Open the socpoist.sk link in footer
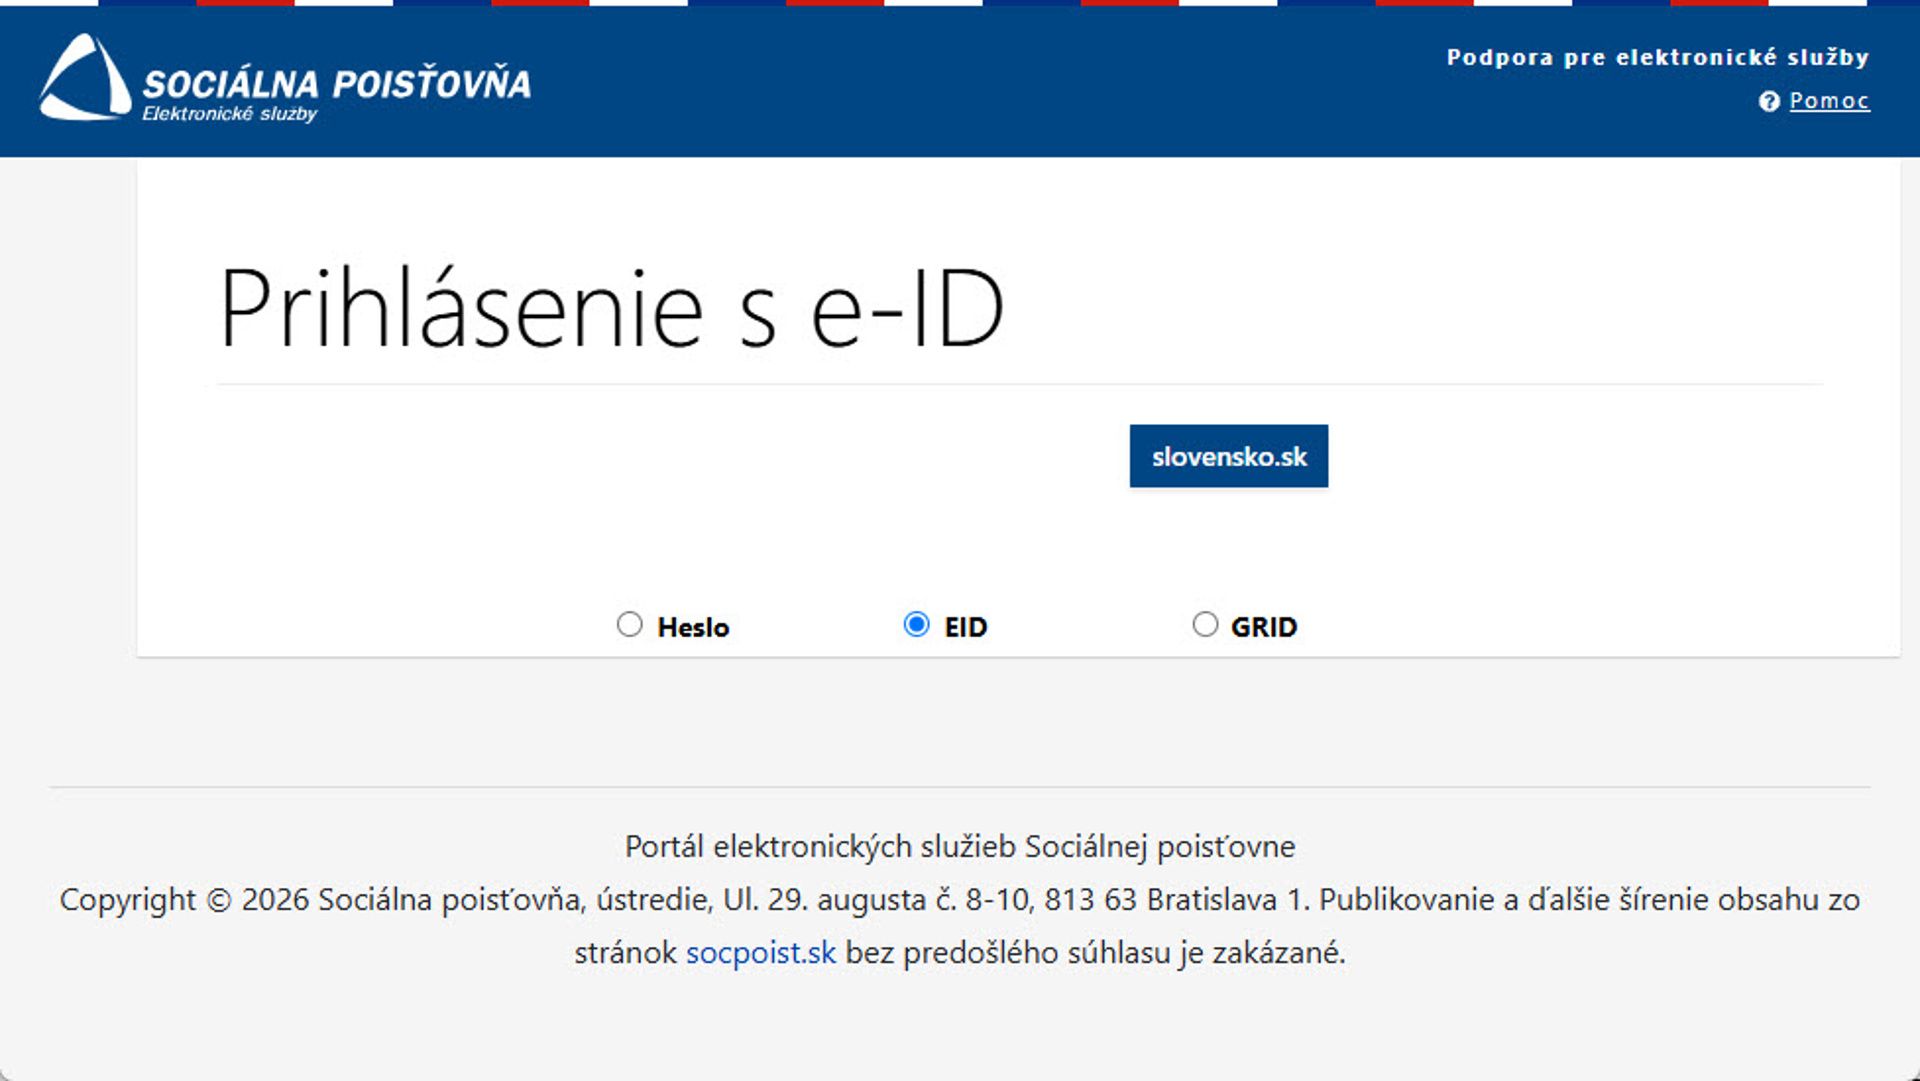The height and width of the screenshot is (1081, 1920). pos(760,952)
